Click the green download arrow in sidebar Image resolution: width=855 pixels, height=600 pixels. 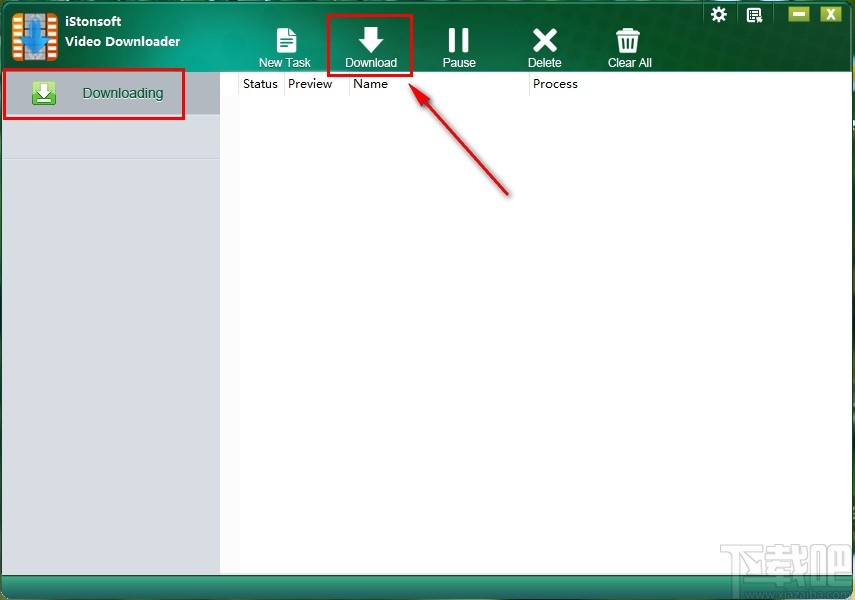[x=44, y=92]
